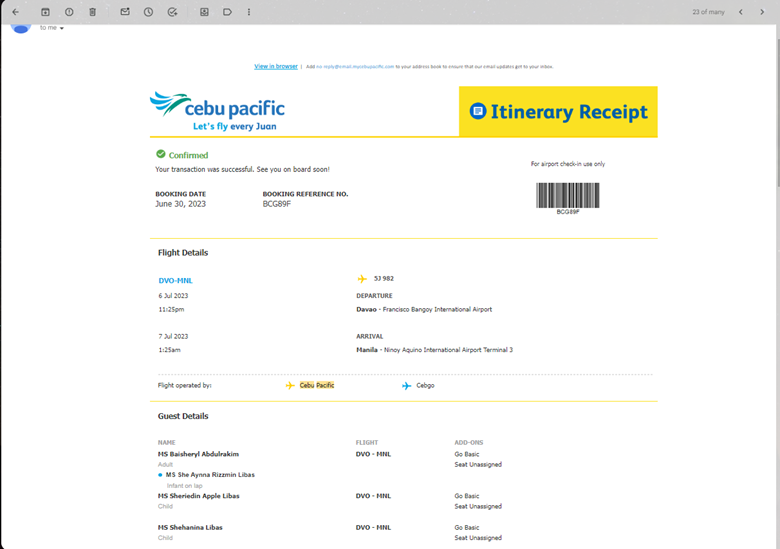The height and width of the screenshot is (549, 780).
Task: Add email to tasks
Action: (x=172, y=12)
